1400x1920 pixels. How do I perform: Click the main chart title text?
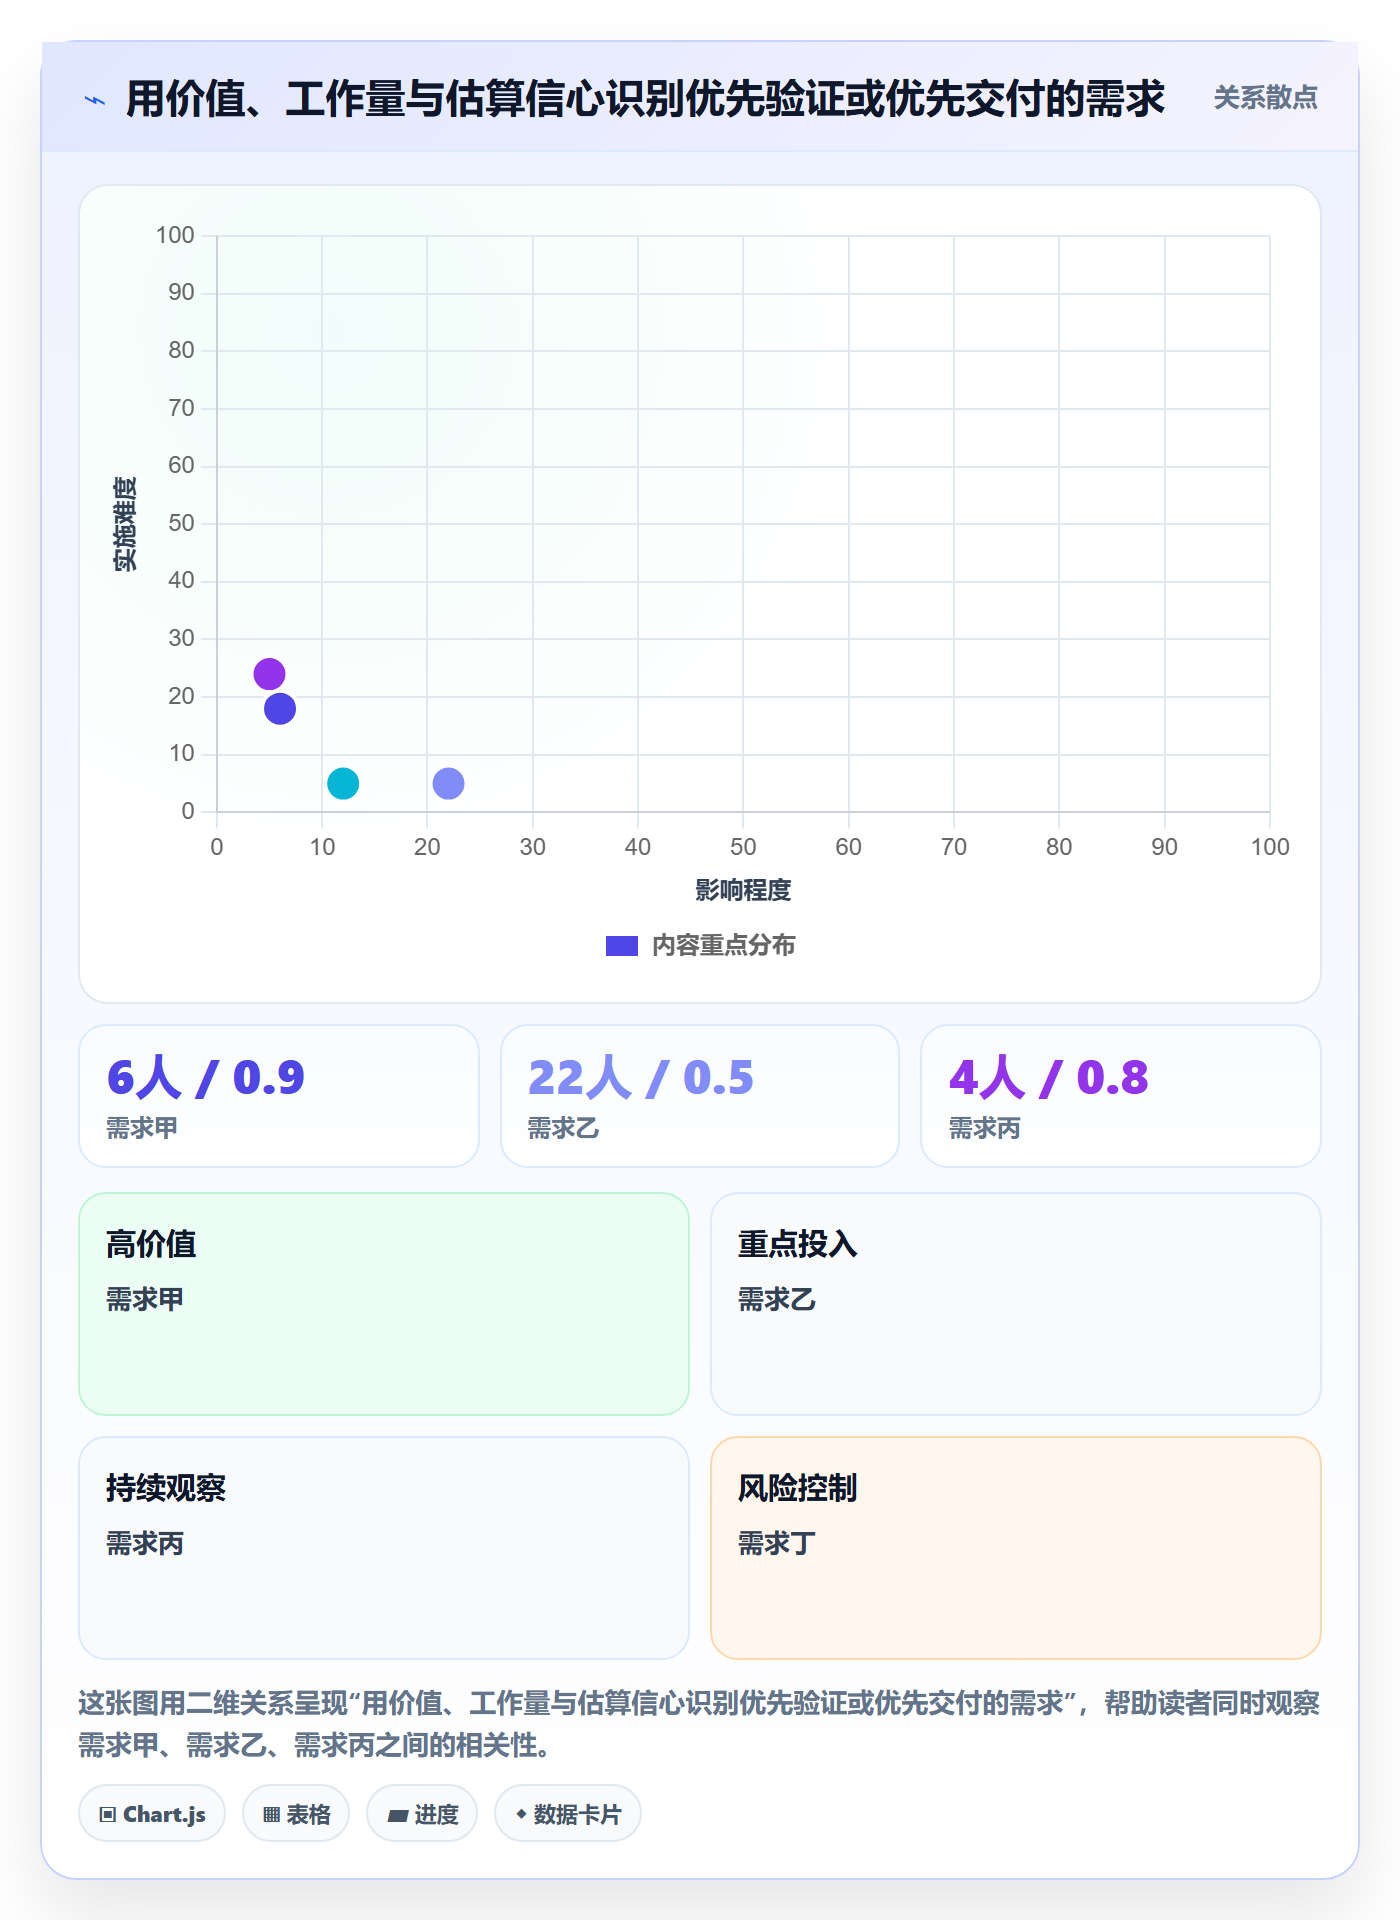pos(645,99)
